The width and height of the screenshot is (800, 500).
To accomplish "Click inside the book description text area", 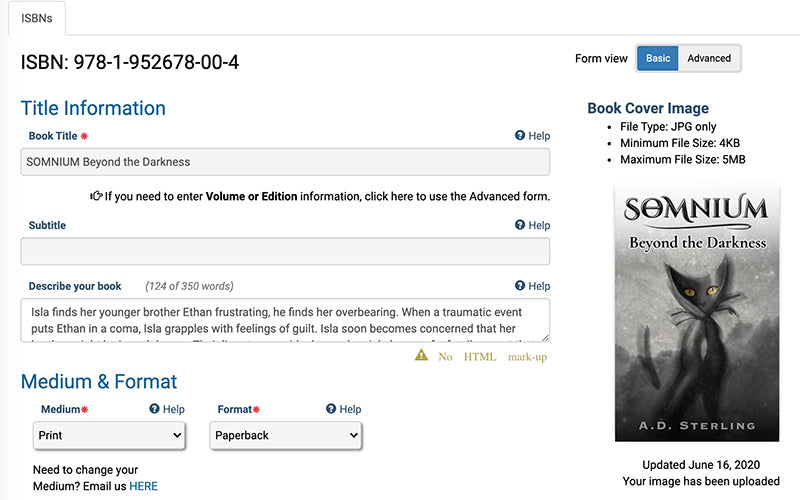I will tap(285, 320).
